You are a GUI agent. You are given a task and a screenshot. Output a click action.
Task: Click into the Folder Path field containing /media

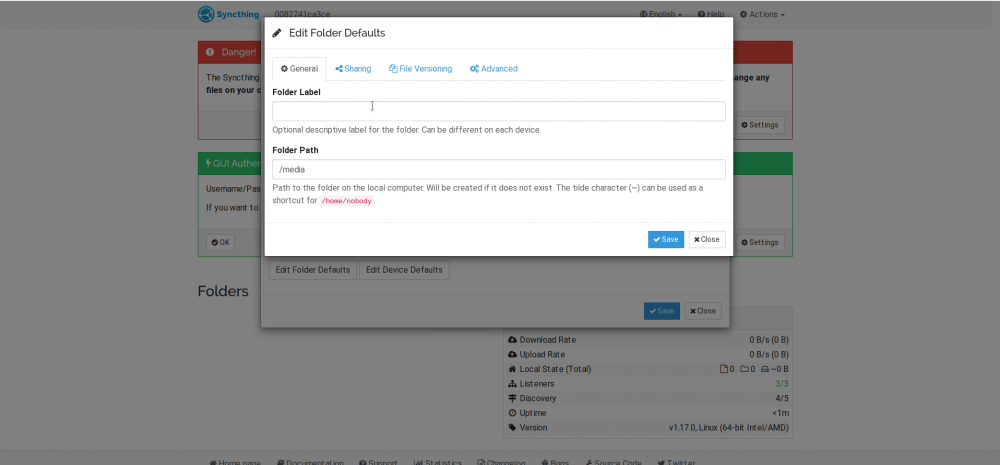[499, 169]
